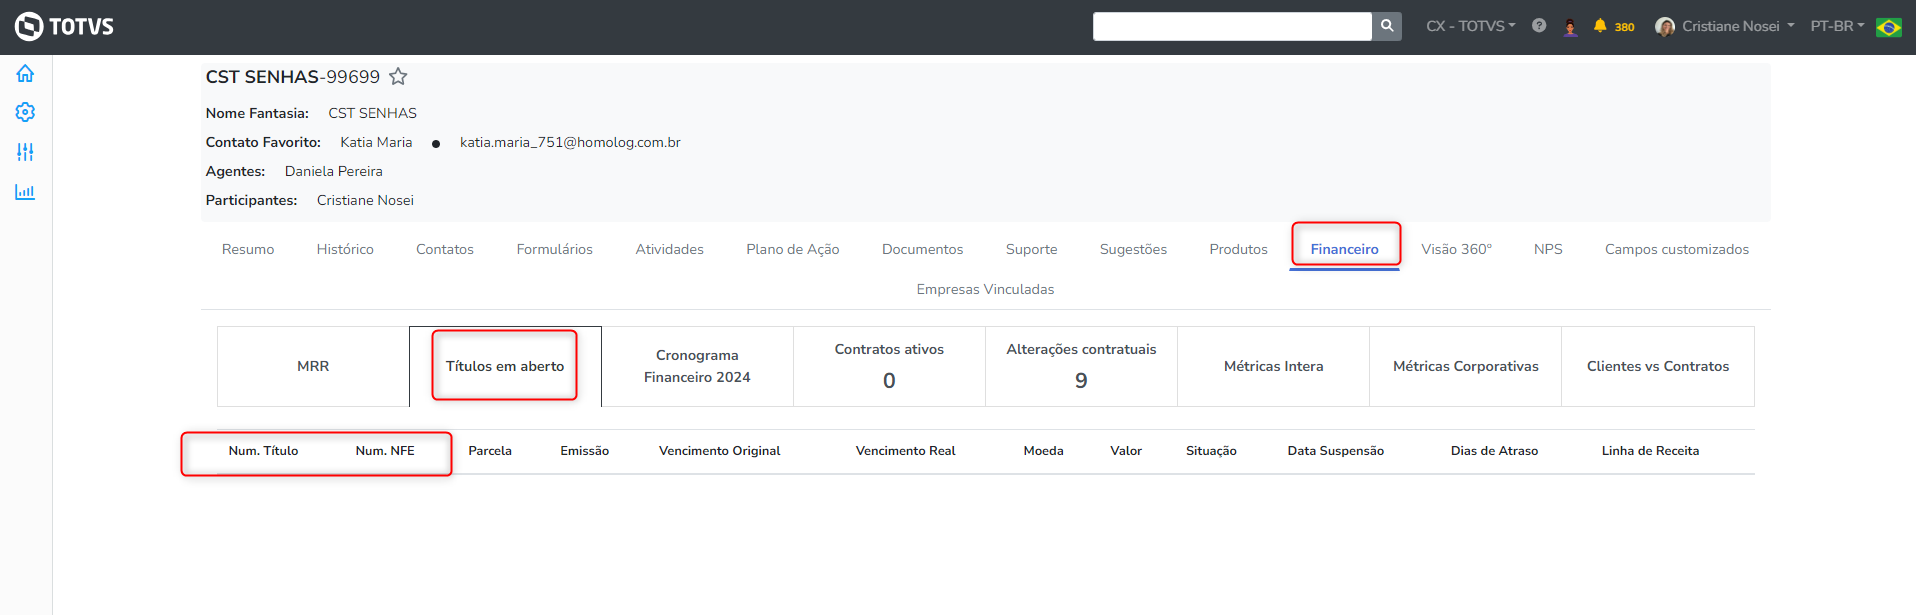Click the assistant avatar icon in top bar

click(x=1570, y=27)
